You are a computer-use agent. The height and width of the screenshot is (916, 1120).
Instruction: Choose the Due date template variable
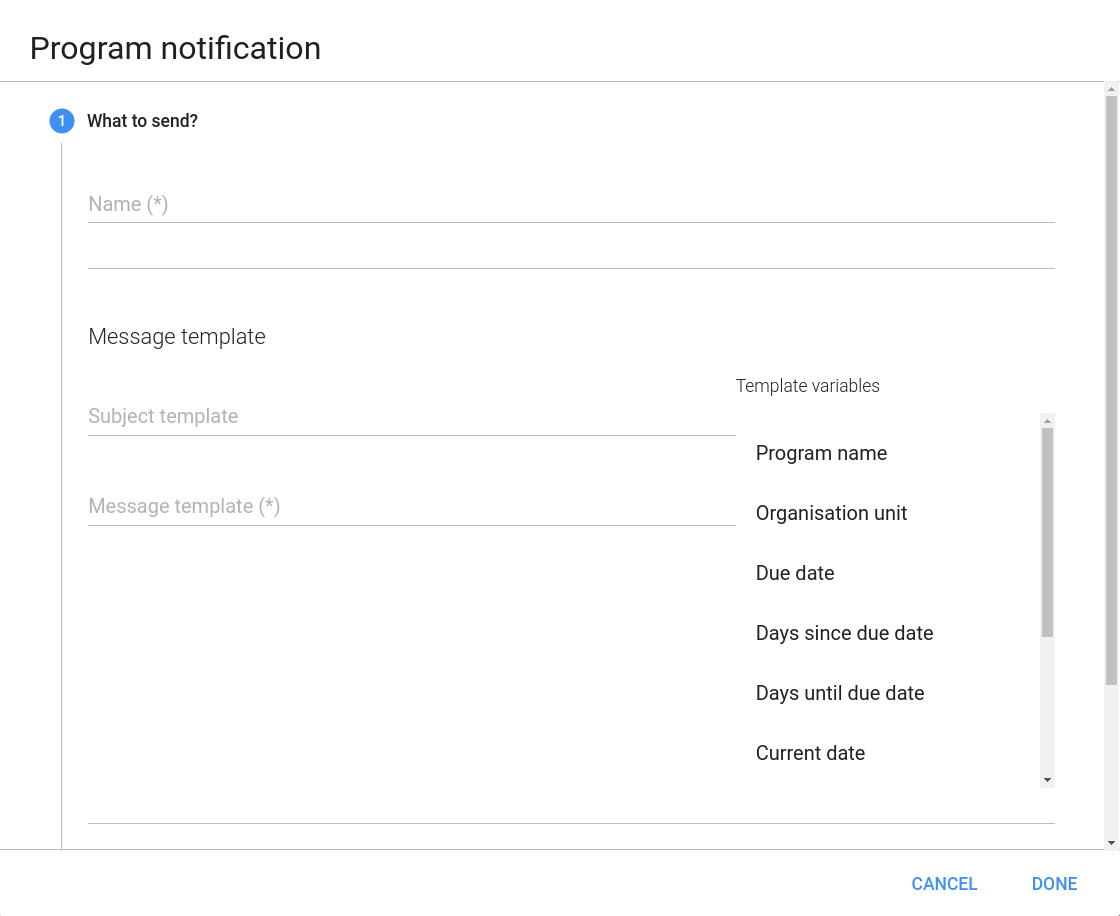[x=794, y=573]
